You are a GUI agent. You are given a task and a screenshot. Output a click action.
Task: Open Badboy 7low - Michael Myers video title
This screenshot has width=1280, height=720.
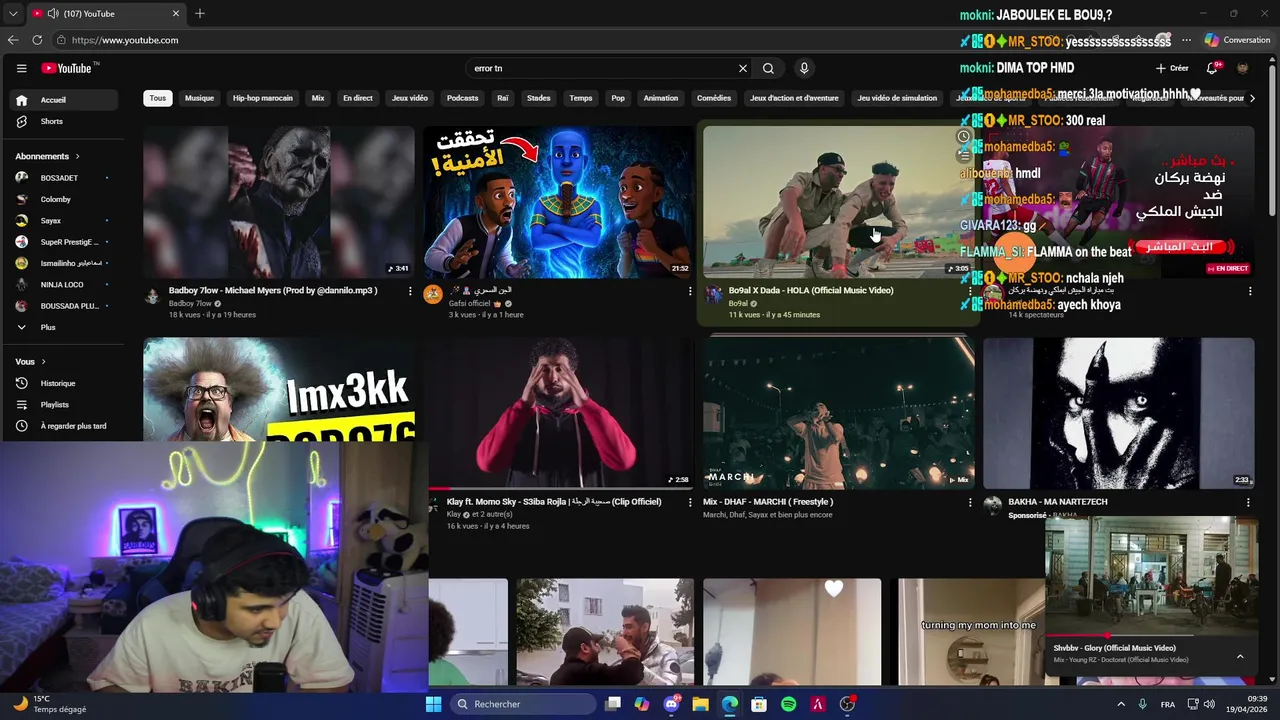[x=273, y=290]
